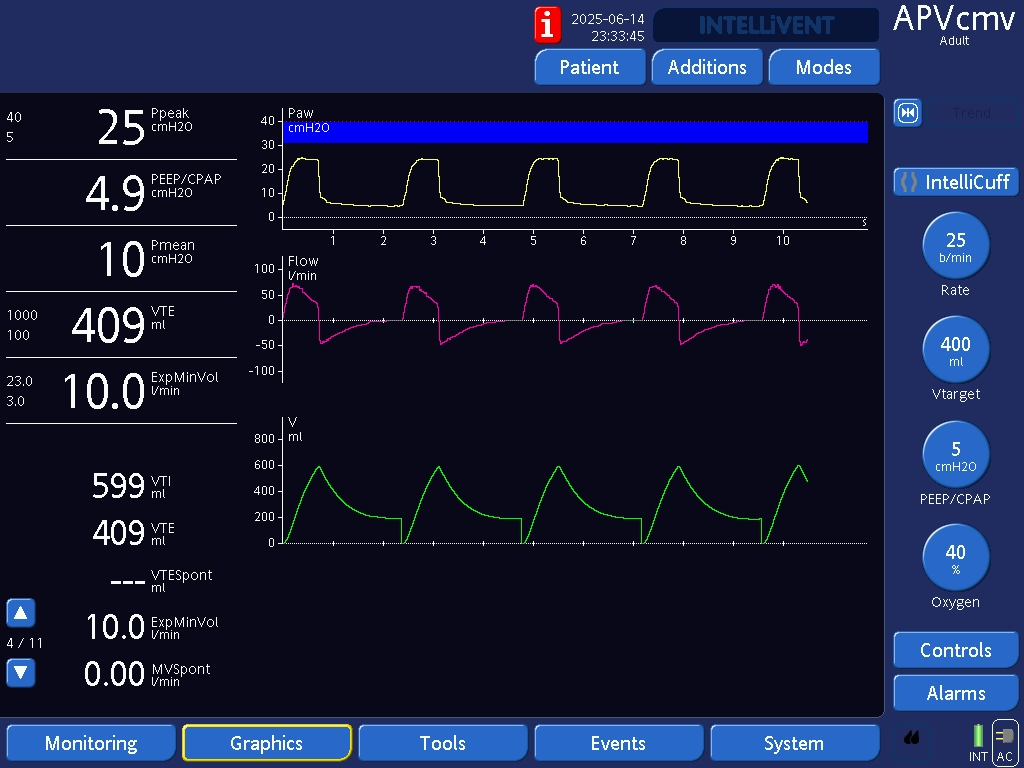Open the IntelliCuff panel

click(955, 182)
